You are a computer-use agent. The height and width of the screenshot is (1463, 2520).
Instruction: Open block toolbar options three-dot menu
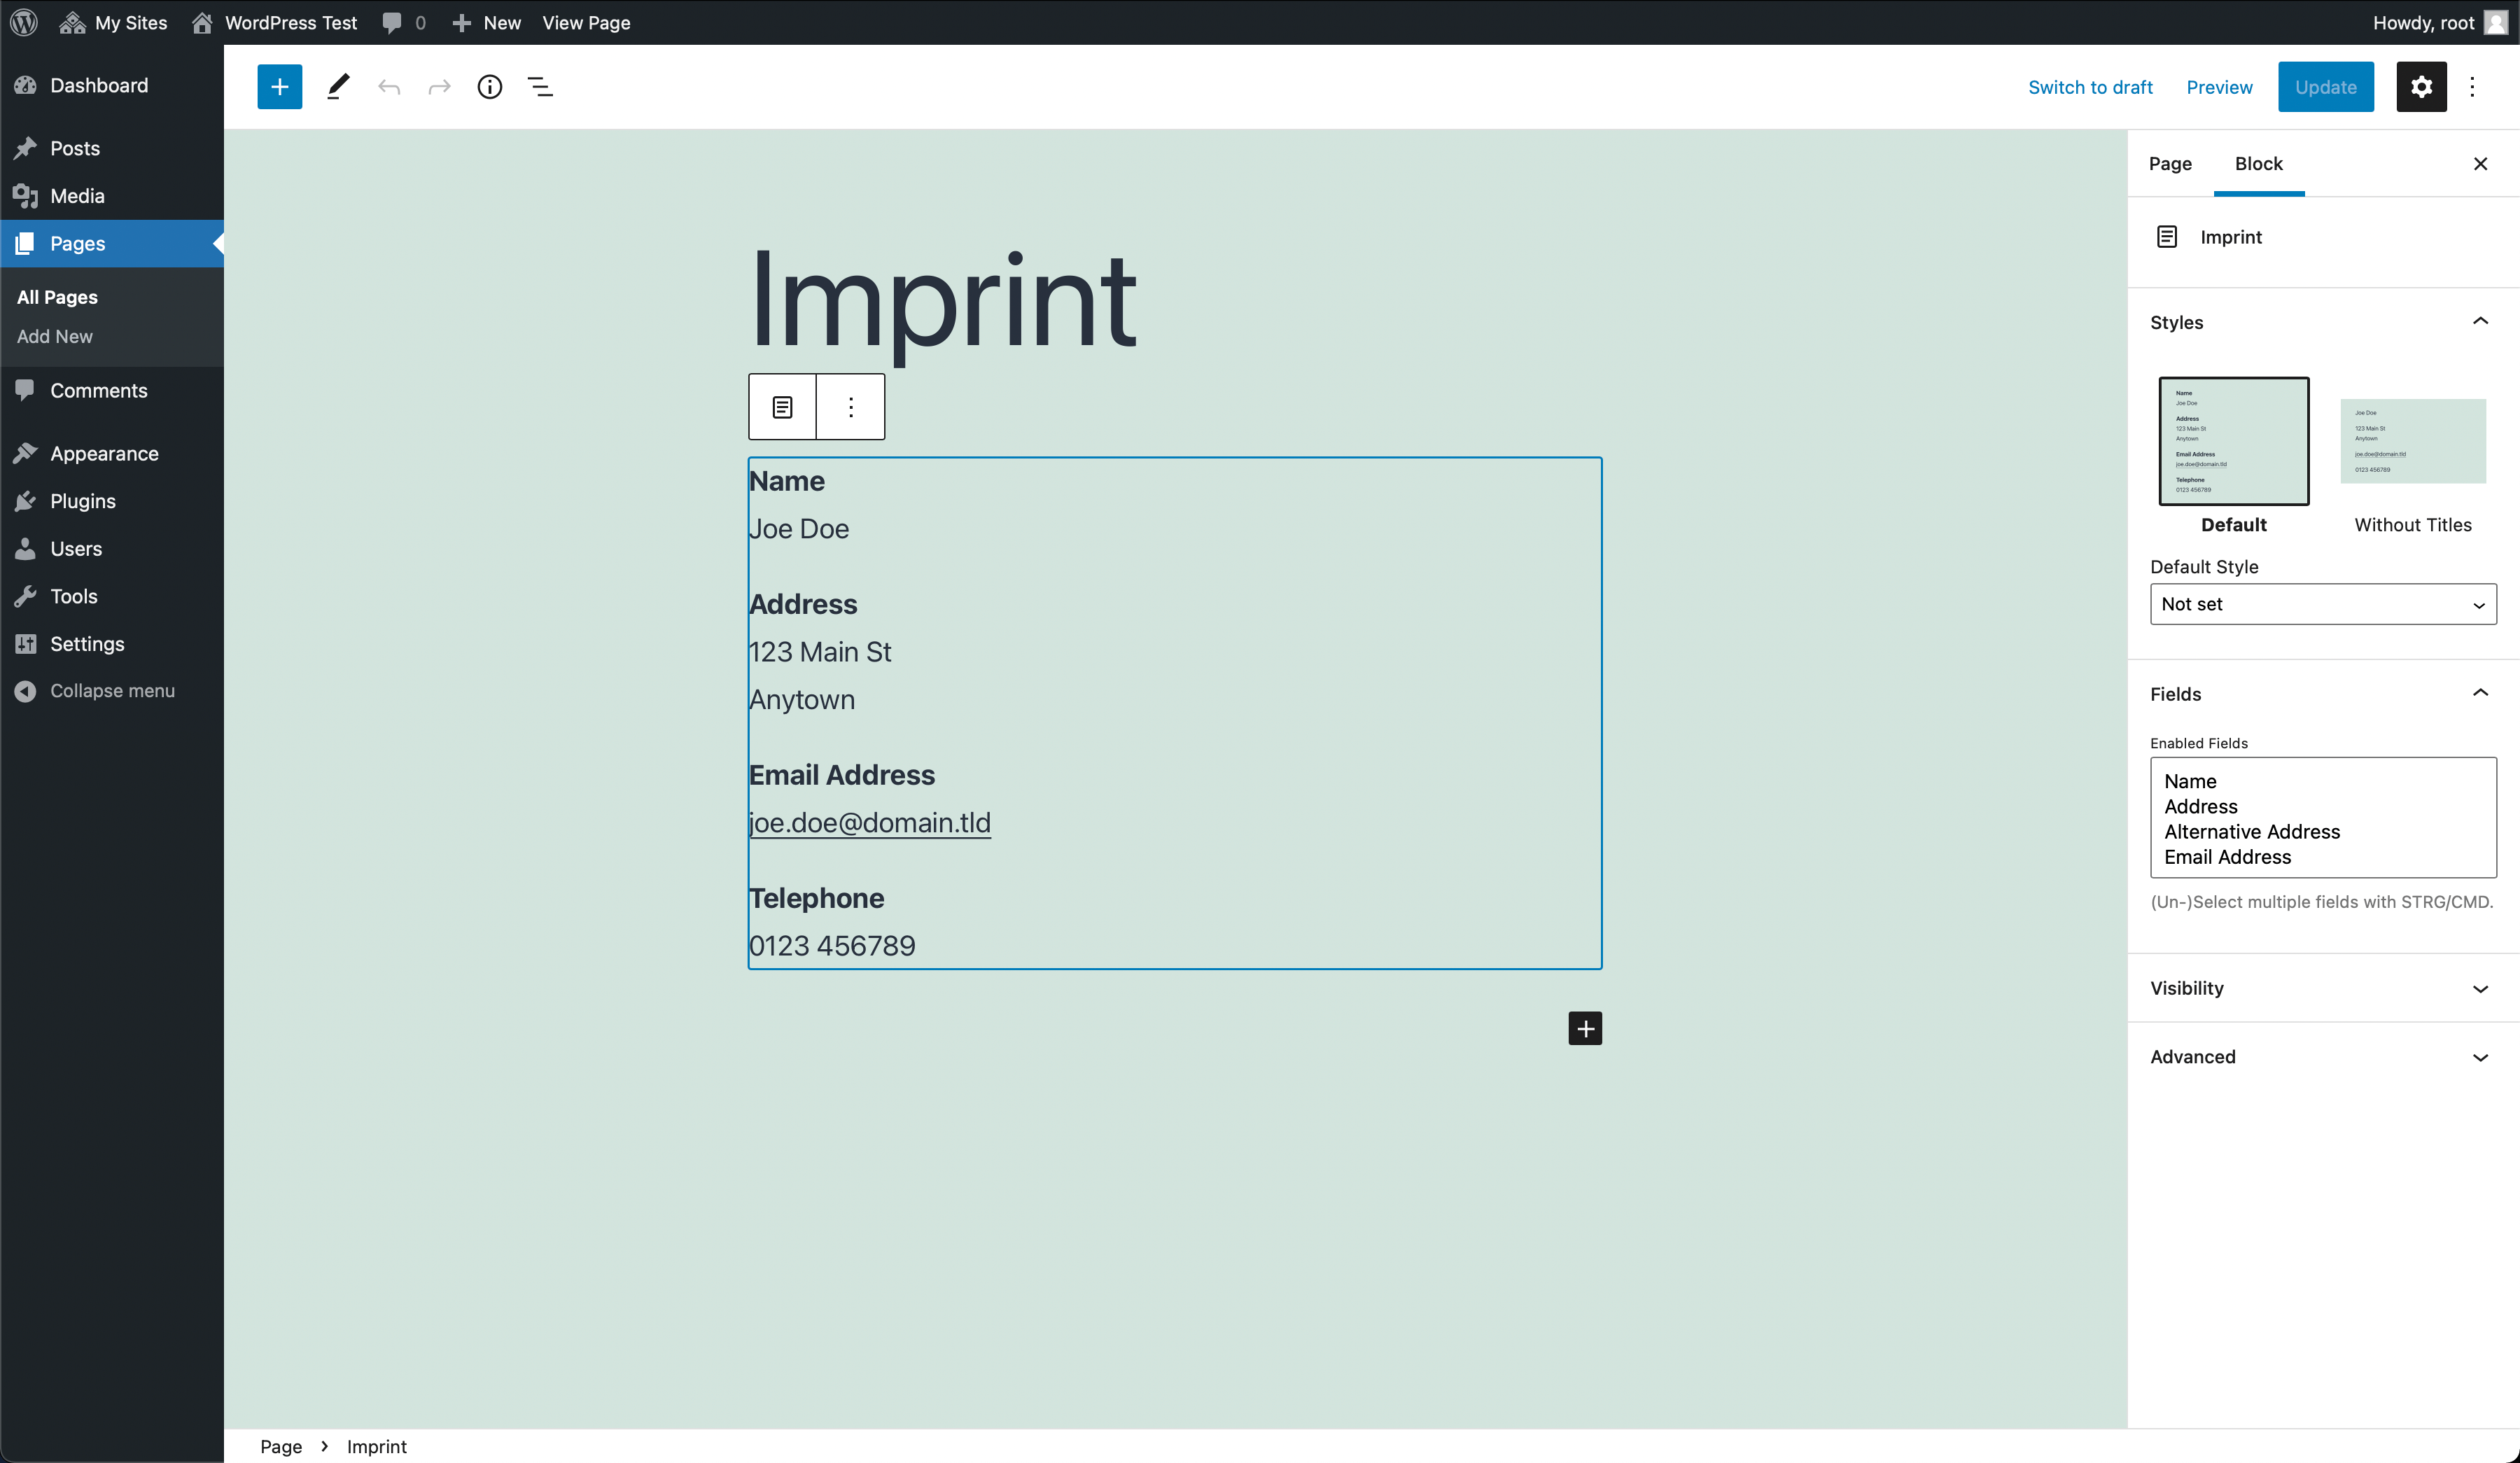pos(851,407)
